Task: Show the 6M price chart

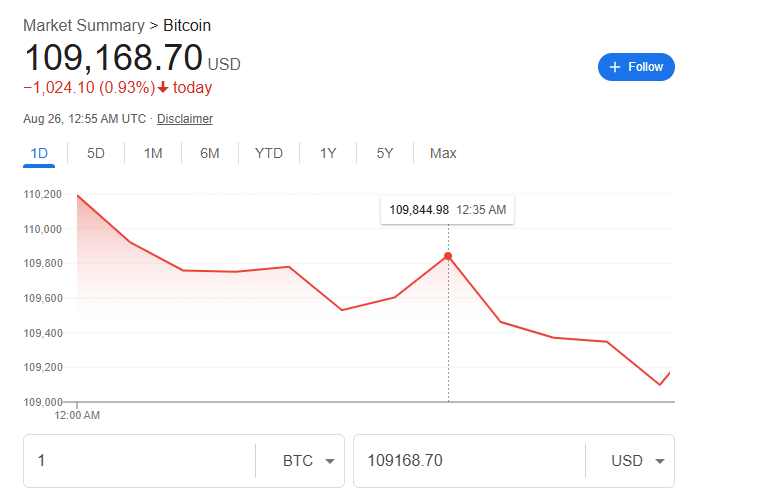Action: coord(209,153)
